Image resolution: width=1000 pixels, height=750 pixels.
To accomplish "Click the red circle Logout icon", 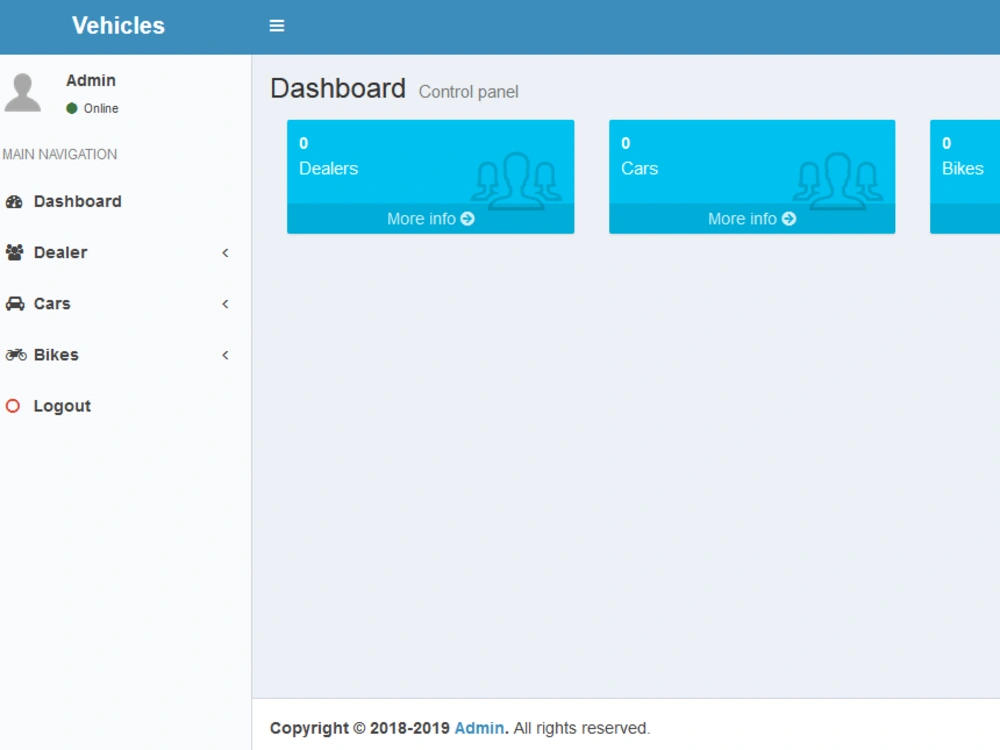I will coord(13,406).
